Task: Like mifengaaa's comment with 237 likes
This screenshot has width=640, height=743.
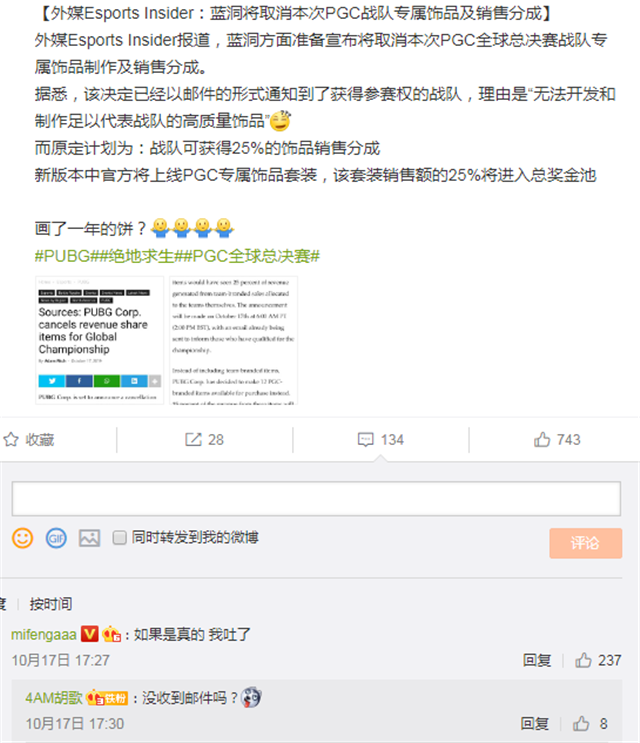Action: 583,660
